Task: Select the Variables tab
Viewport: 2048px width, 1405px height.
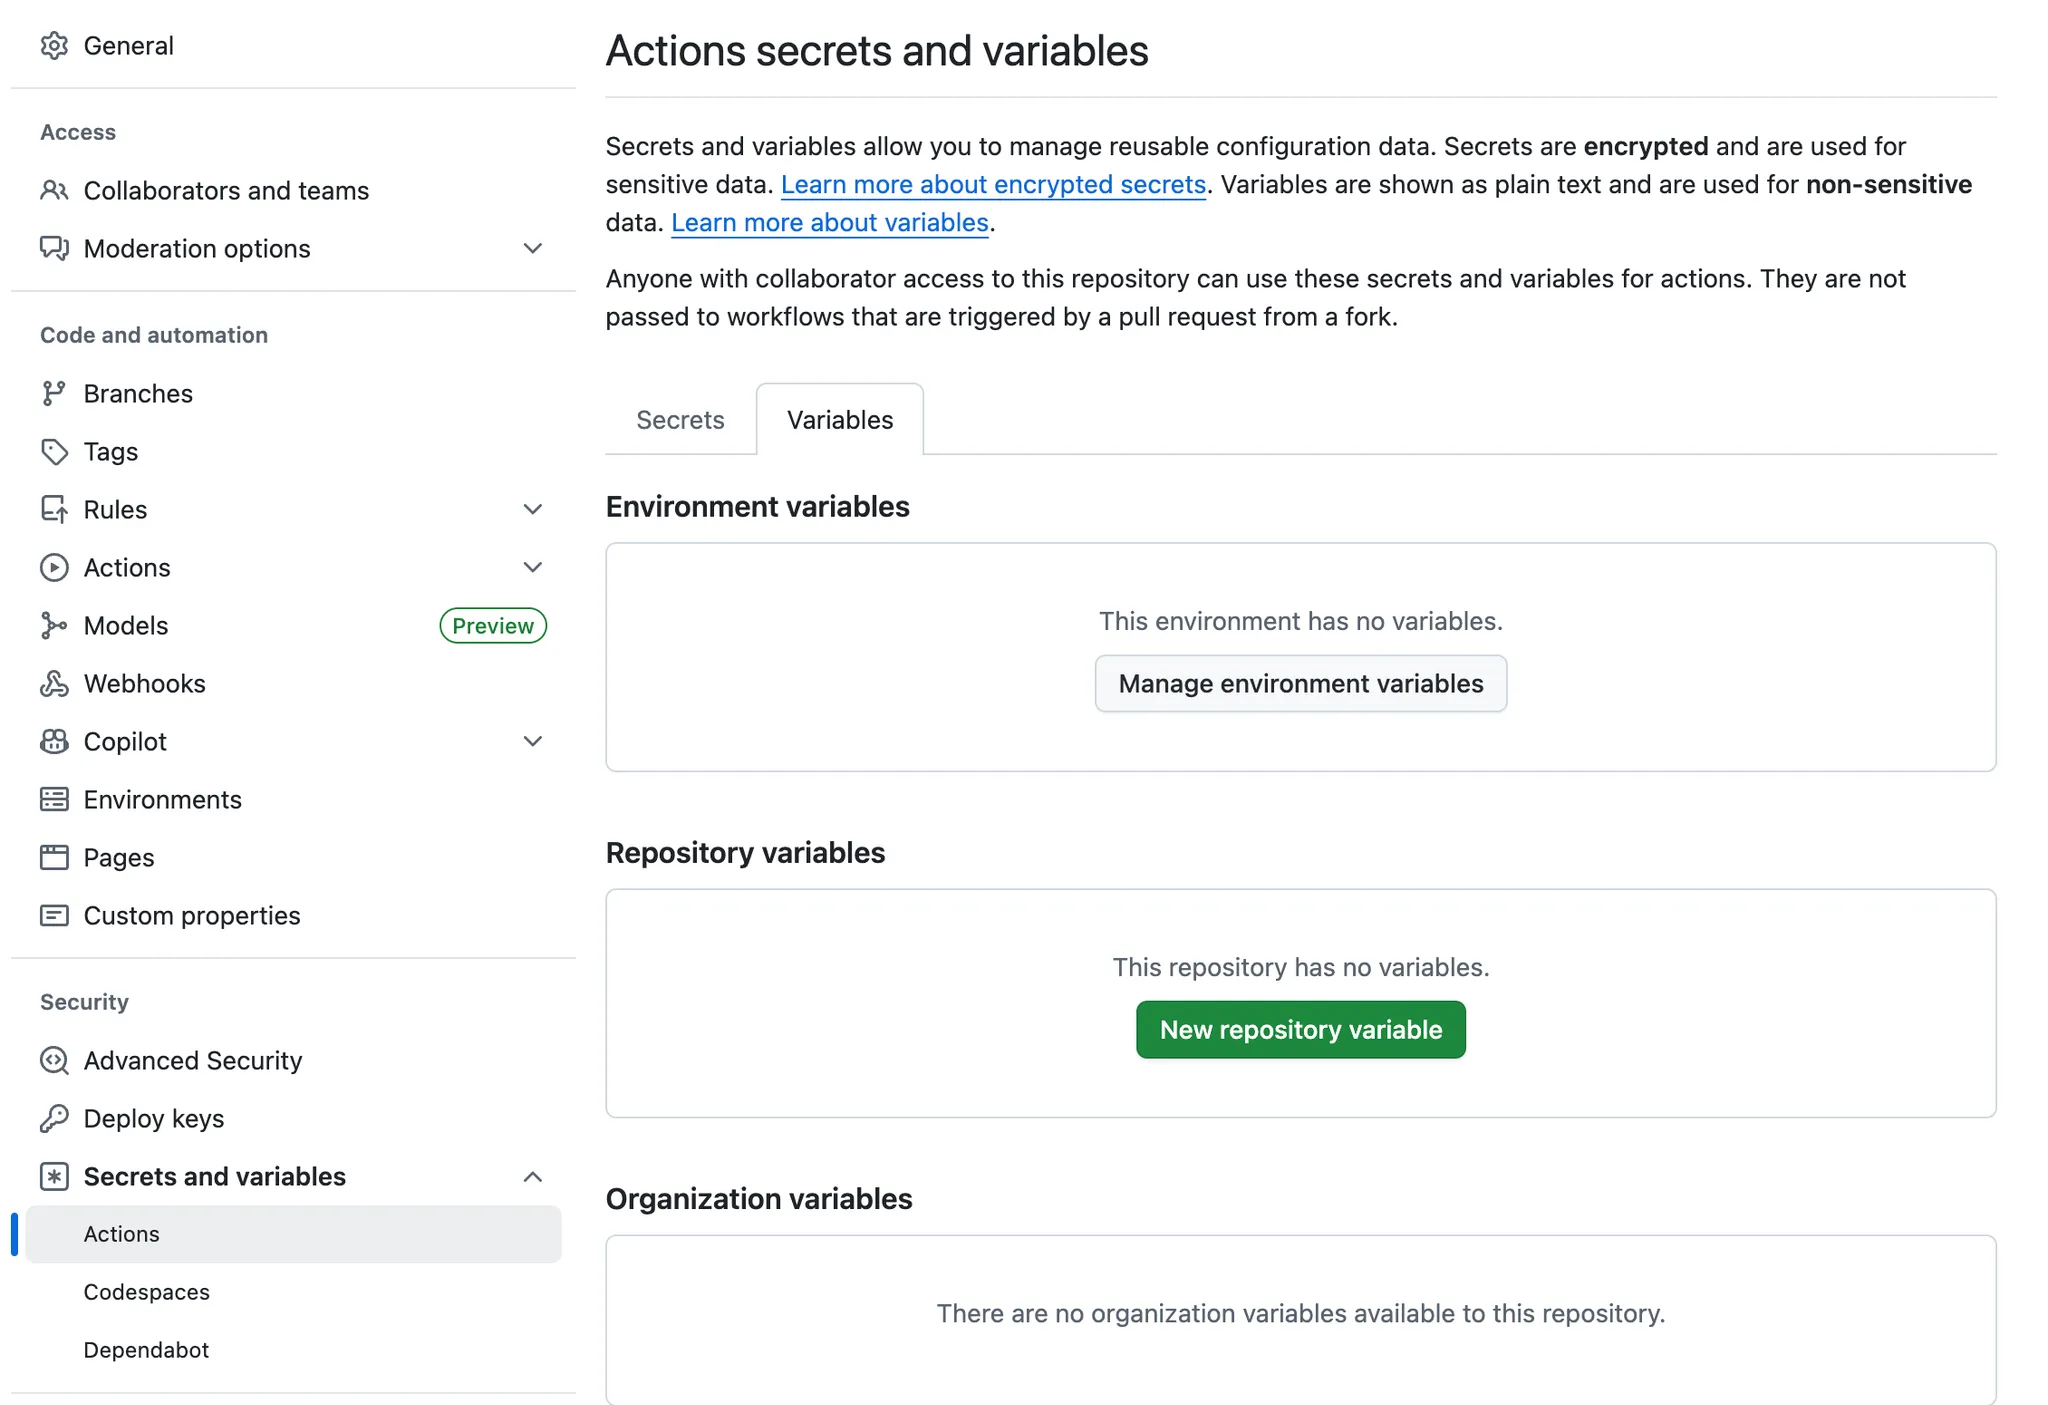Action: [840, 420]
